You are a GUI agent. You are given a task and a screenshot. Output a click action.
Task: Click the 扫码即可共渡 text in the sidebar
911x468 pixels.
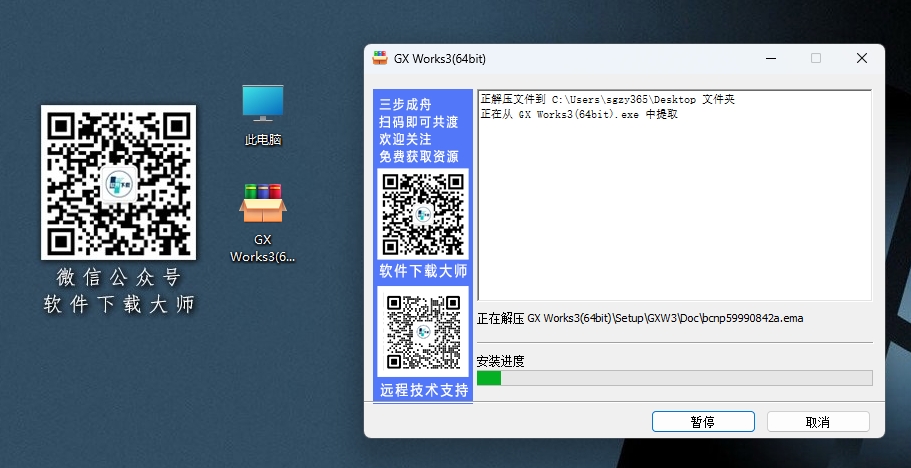click(419, 122)
